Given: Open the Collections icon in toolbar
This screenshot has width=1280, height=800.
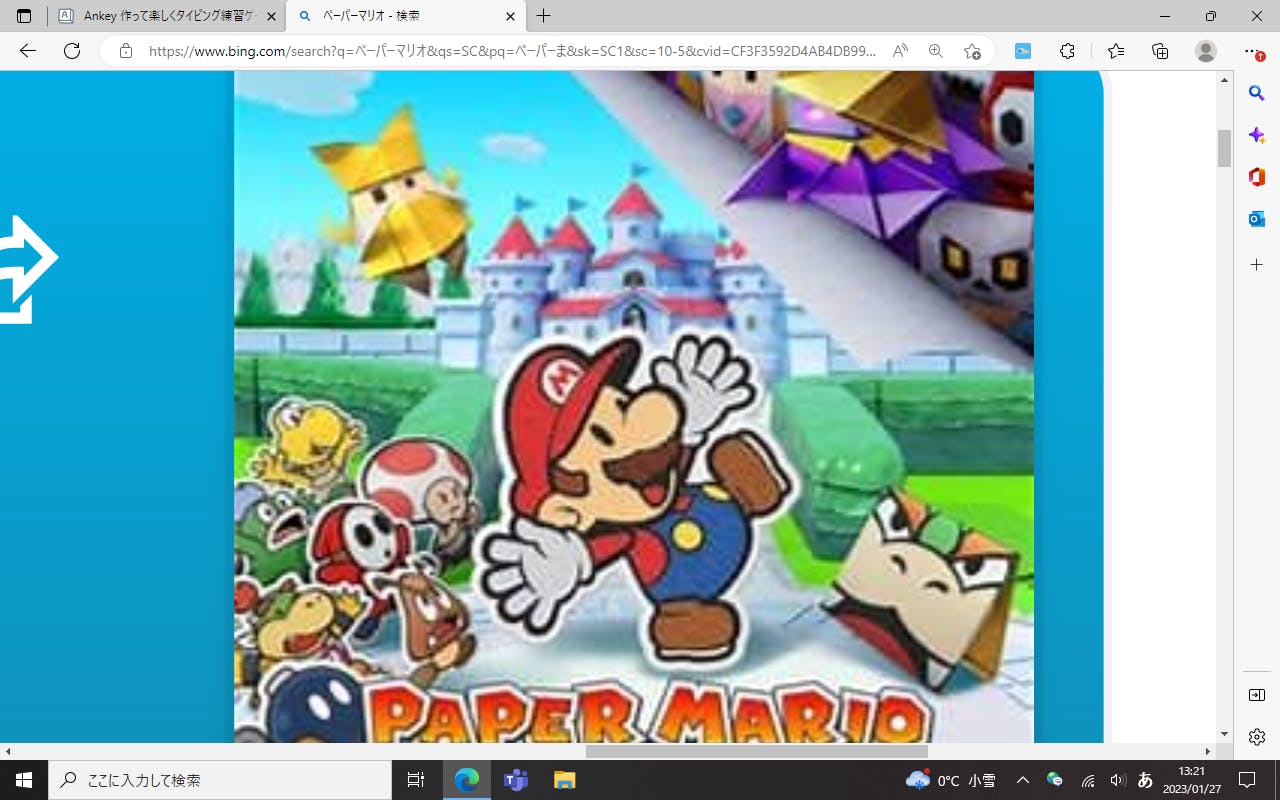Looking at the screenshot, I should pyautogui.click(x=1160, y=51).
